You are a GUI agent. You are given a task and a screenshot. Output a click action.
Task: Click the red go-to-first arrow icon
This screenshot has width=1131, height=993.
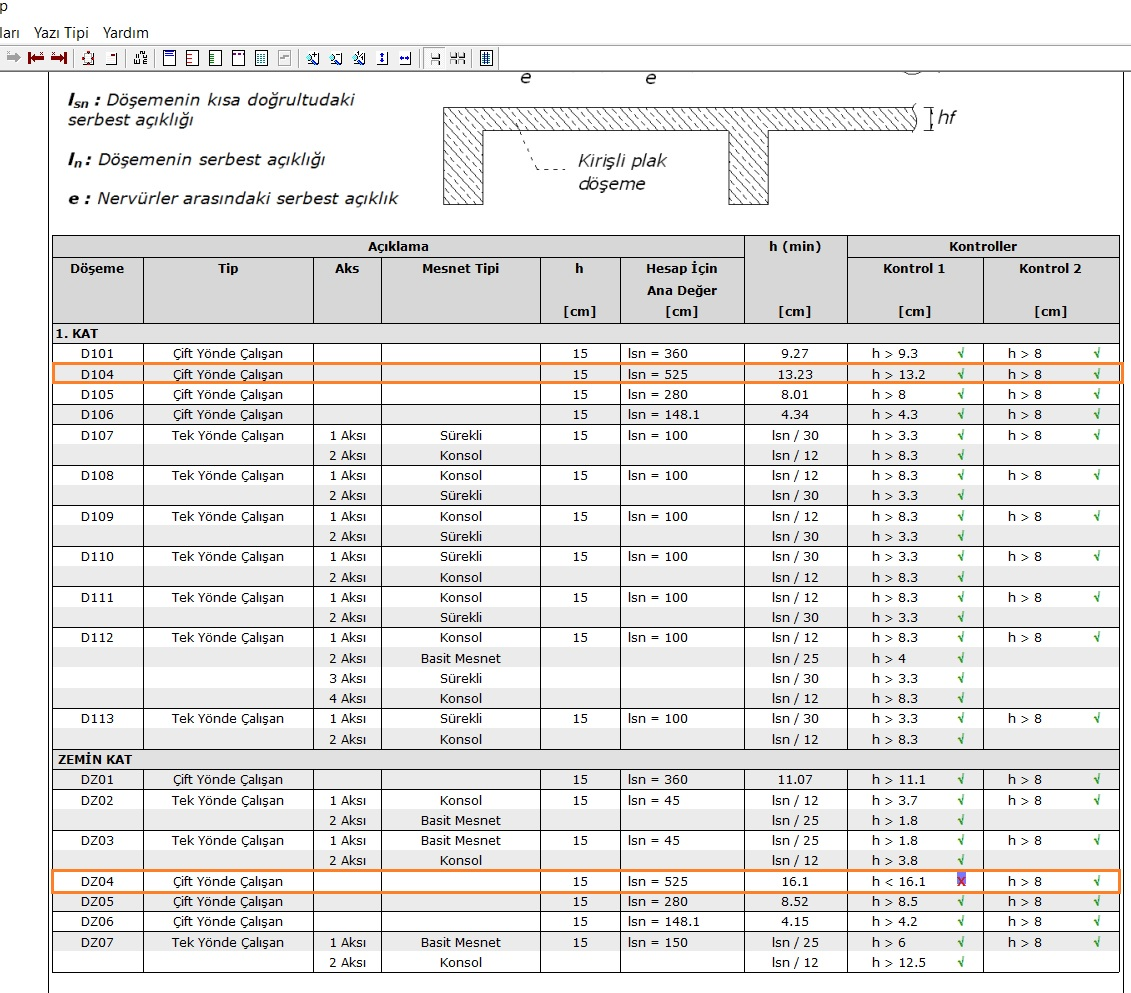click(x=36, y=58)
